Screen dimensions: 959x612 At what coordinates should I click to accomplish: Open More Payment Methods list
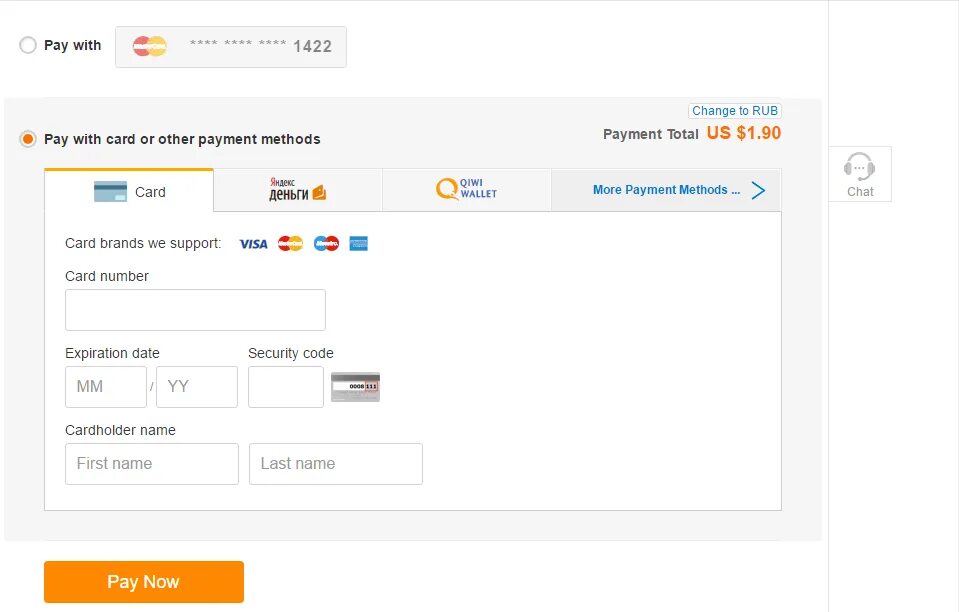click(x=666, y=190)
